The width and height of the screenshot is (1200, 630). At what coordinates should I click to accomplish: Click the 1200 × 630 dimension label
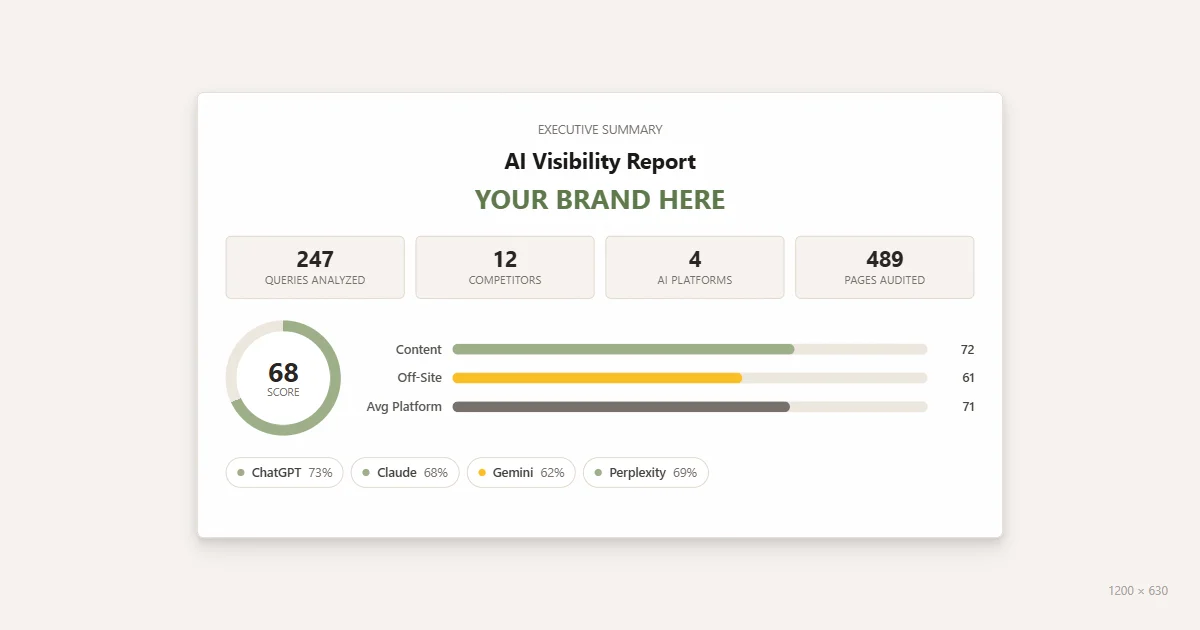(1139, 591)
